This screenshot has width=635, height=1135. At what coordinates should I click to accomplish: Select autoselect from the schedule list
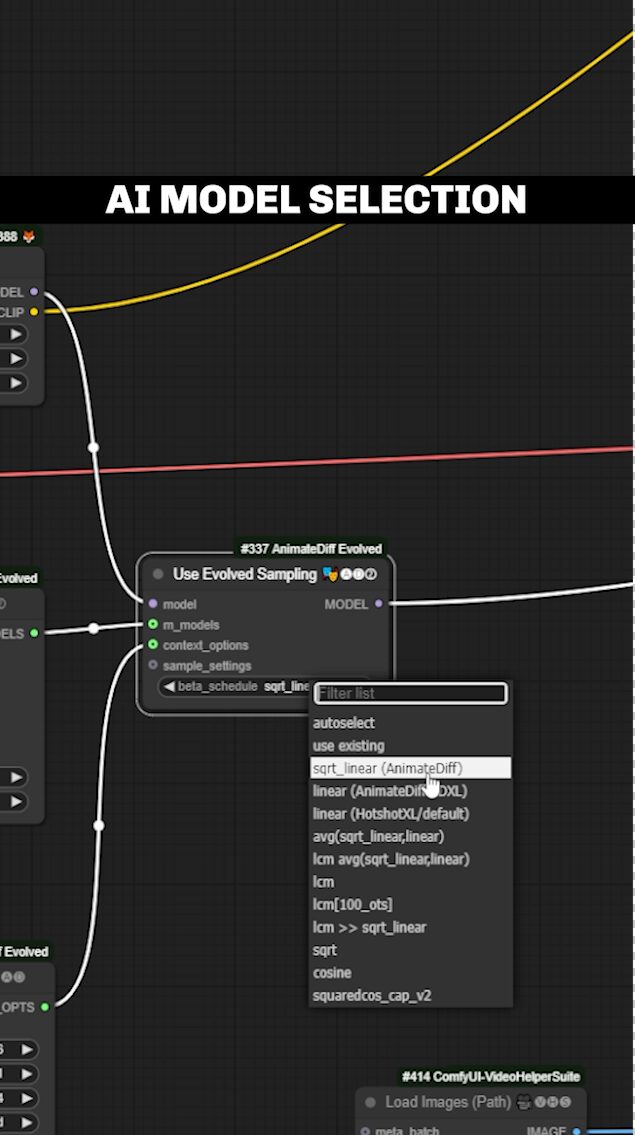click(344, 723)
